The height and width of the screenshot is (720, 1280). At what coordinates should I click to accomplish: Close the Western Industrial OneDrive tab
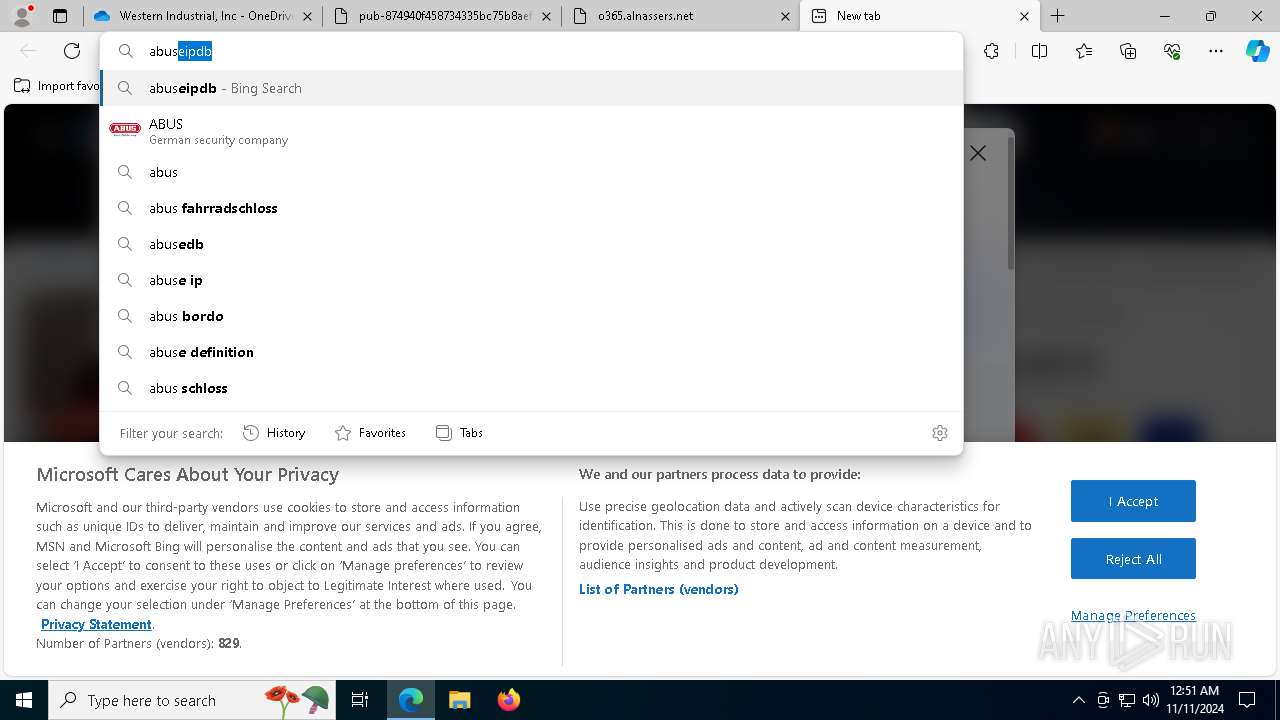pos(307,16)
